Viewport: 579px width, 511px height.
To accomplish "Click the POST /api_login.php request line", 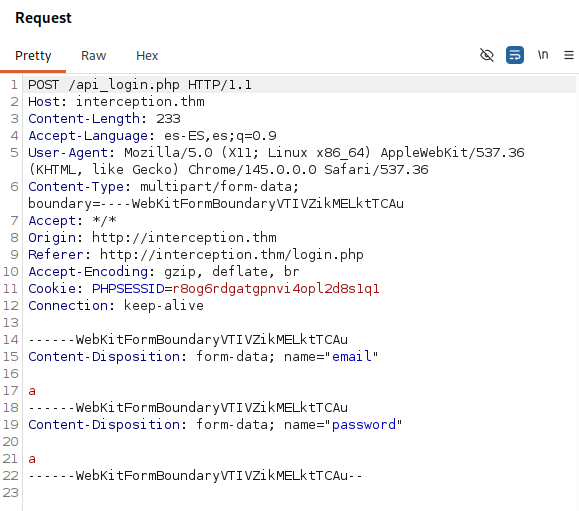I will click(x=140, y=85).
